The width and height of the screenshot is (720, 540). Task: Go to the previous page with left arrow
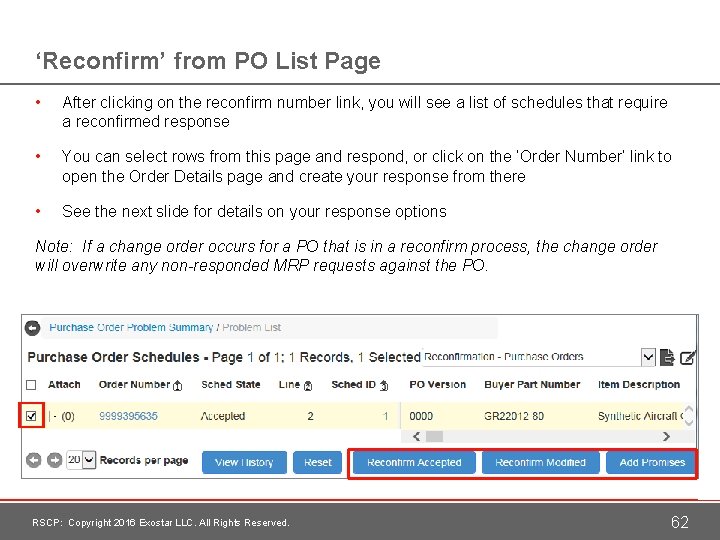(x=34, y=460)
